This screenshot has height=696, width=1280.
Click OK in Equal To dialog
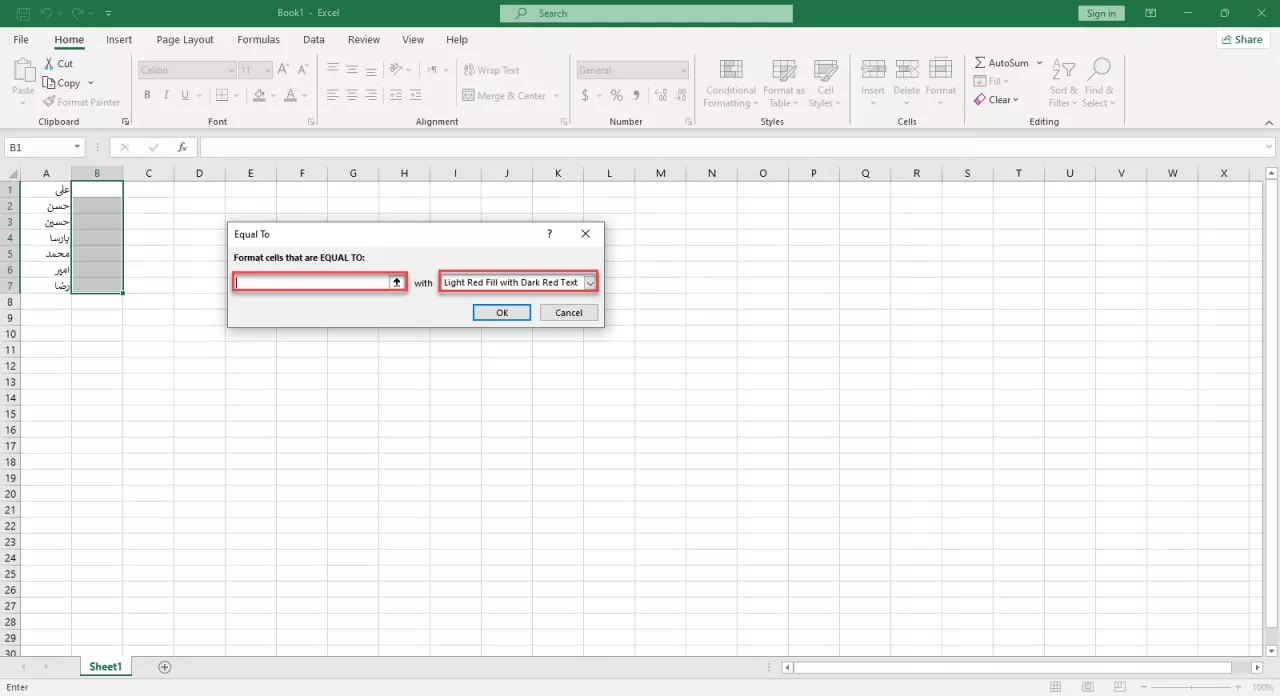pos(502,312)
